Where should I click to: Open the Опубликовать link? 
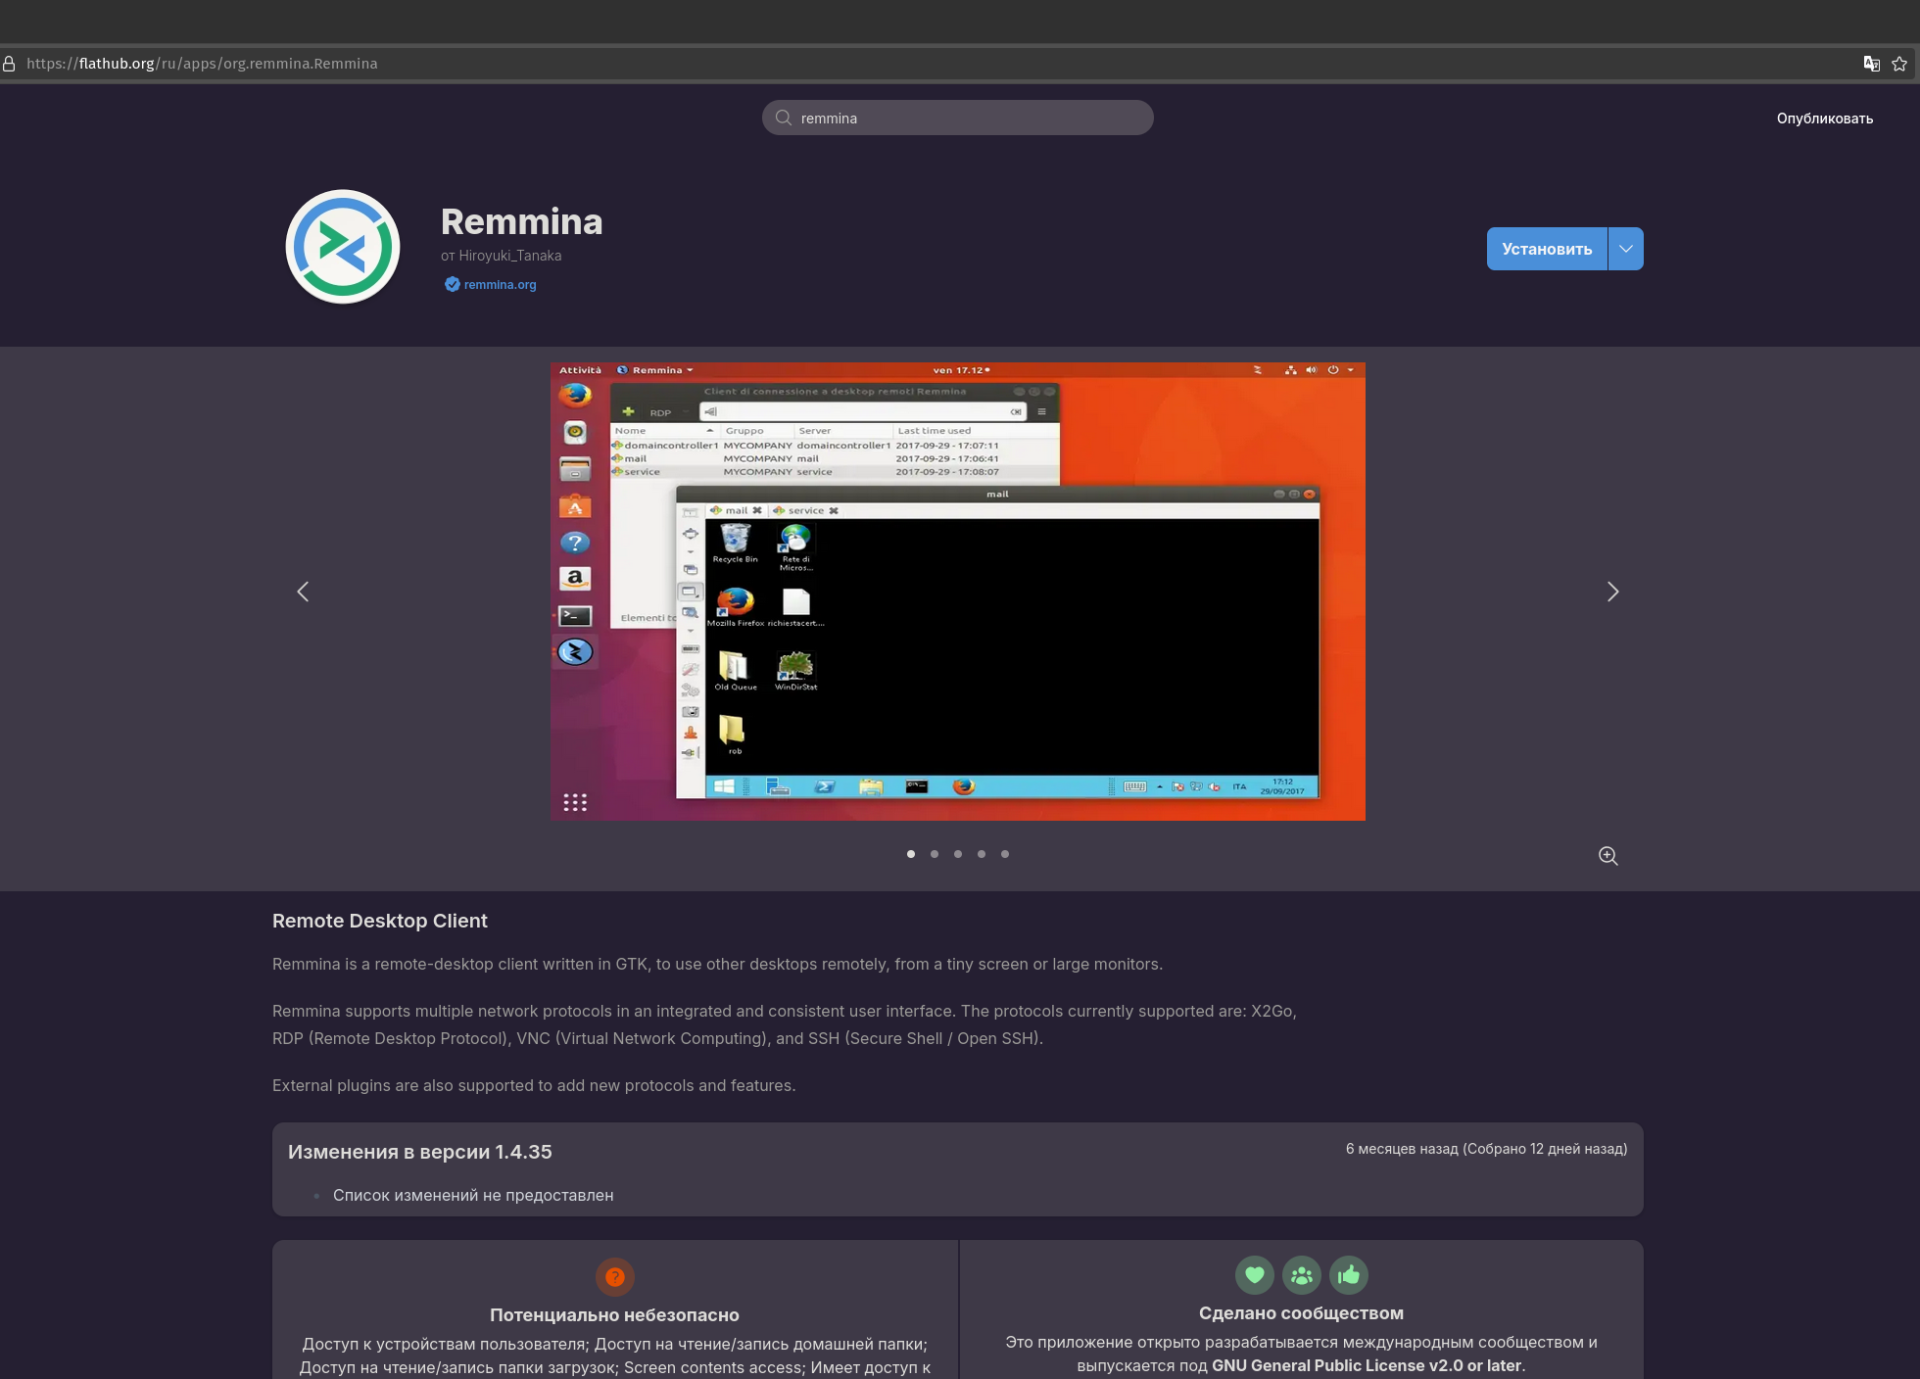coord(1824,119)
